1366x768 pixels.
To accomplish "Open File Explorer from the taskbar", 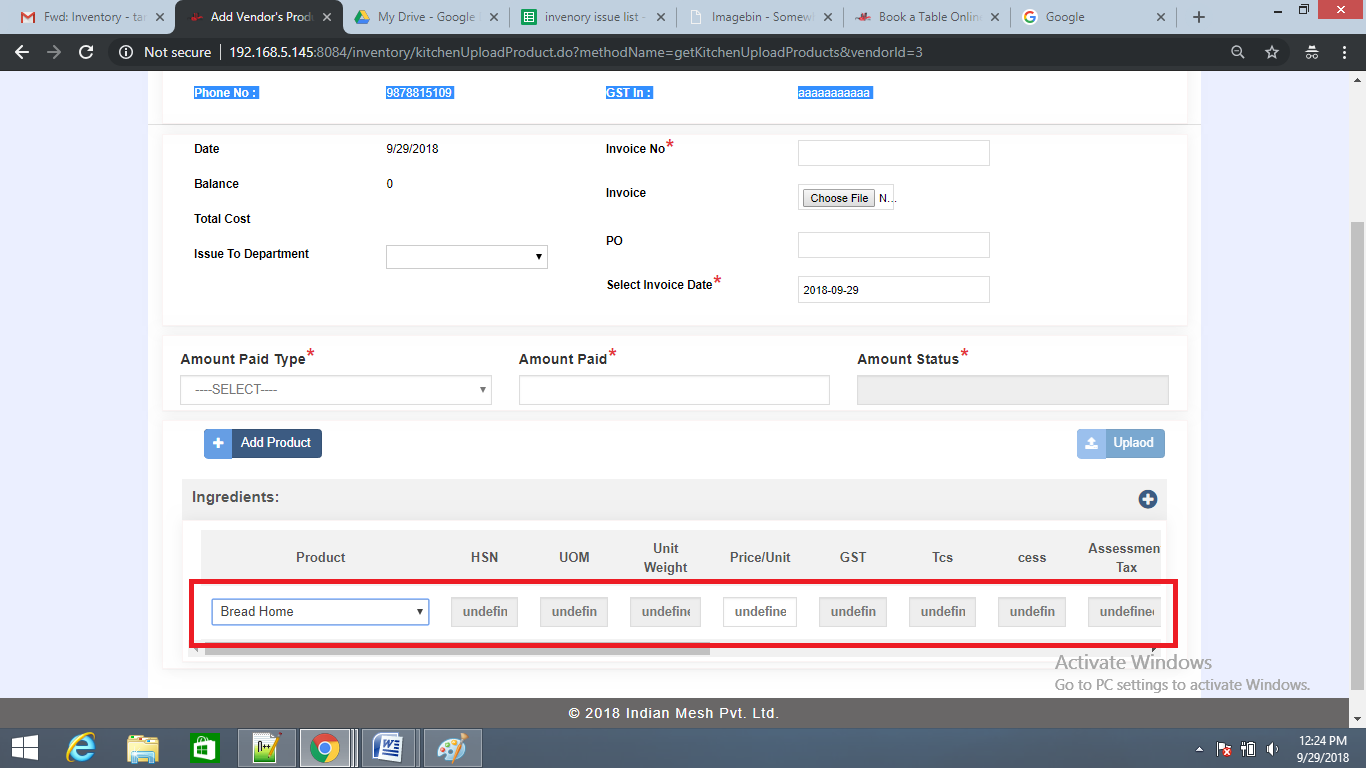I will coord(143,748).
